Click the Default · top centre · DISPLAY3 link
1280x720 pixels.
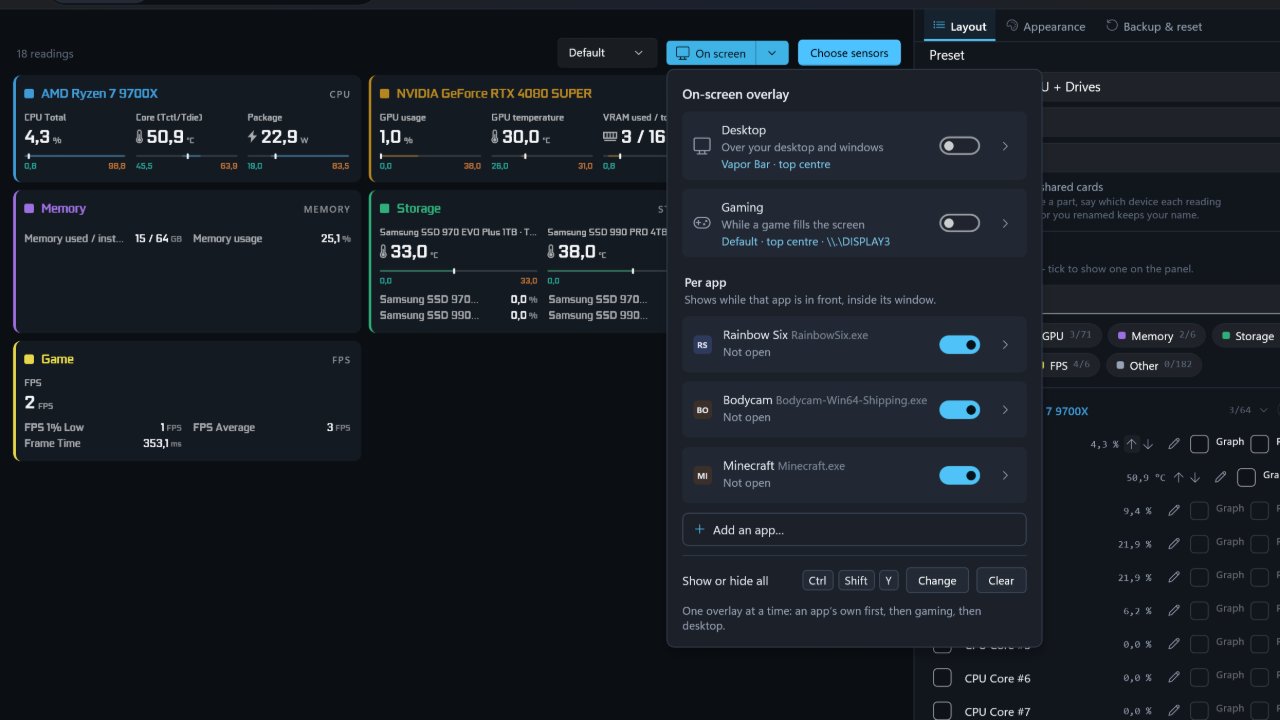(x=806, y=242)
